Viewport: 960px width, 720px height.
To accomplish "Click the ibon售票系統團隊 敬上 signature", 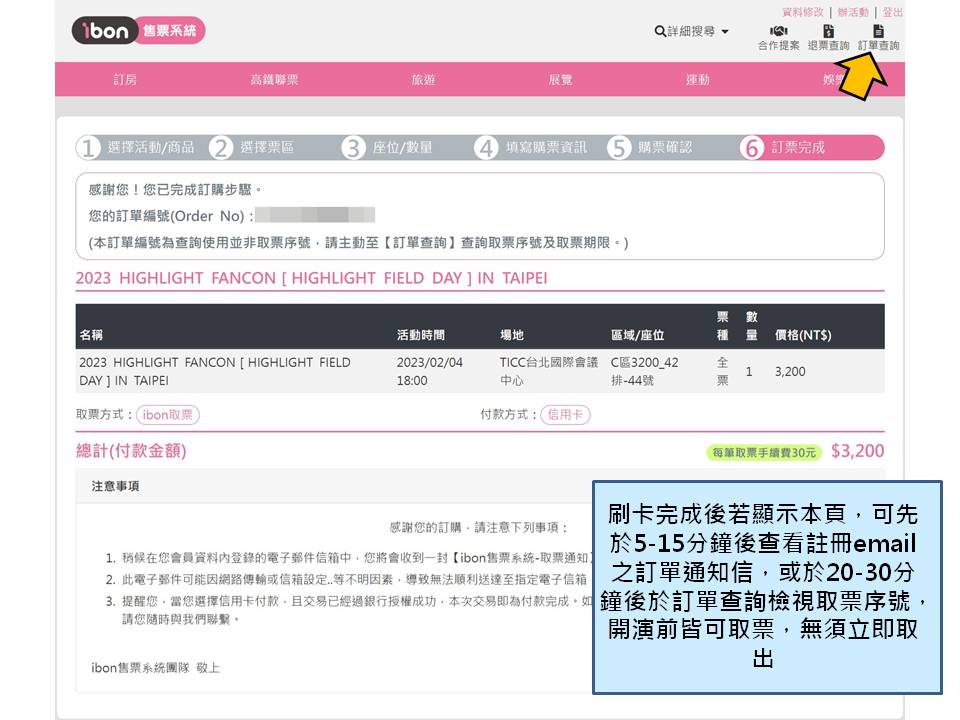I will coord(156,668).
